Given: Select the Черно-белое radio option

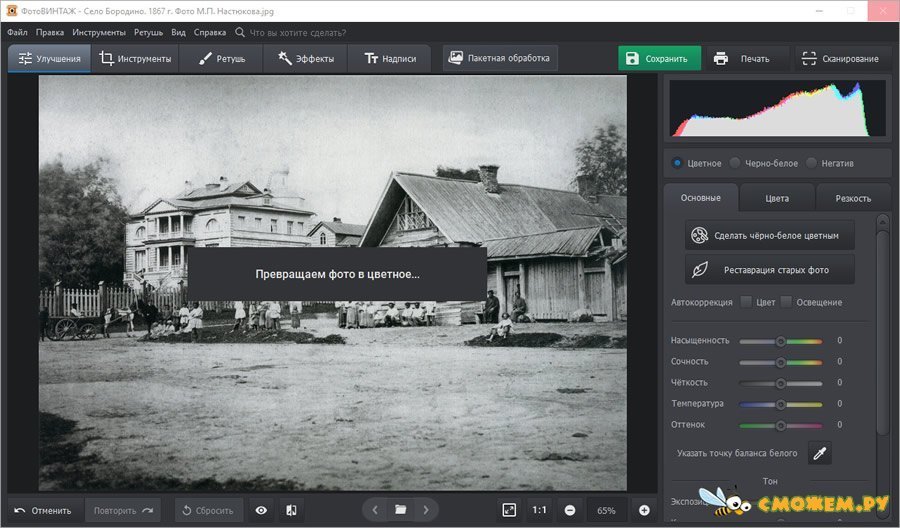Looking at the screenshot, I should [x=735, y=163].
